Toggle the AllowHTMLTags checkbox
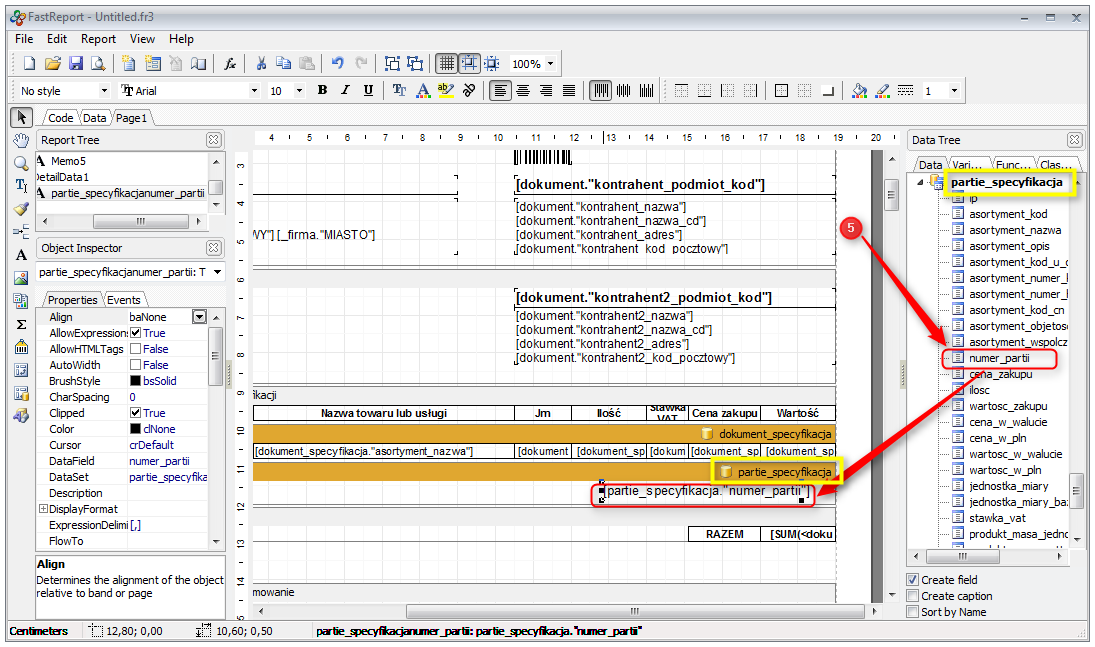This screenshot has width=1095, height=647. [136, 349]
